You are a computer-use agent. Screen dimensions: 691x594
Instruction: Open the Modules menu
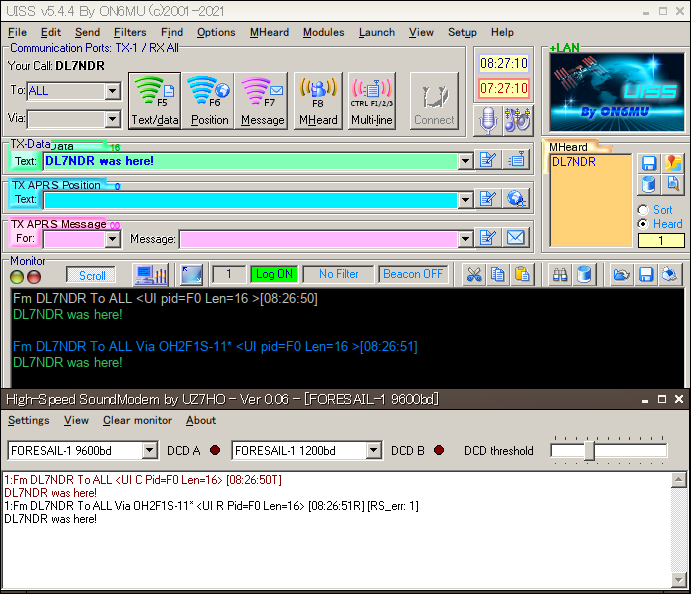click(x=323, y=32)
